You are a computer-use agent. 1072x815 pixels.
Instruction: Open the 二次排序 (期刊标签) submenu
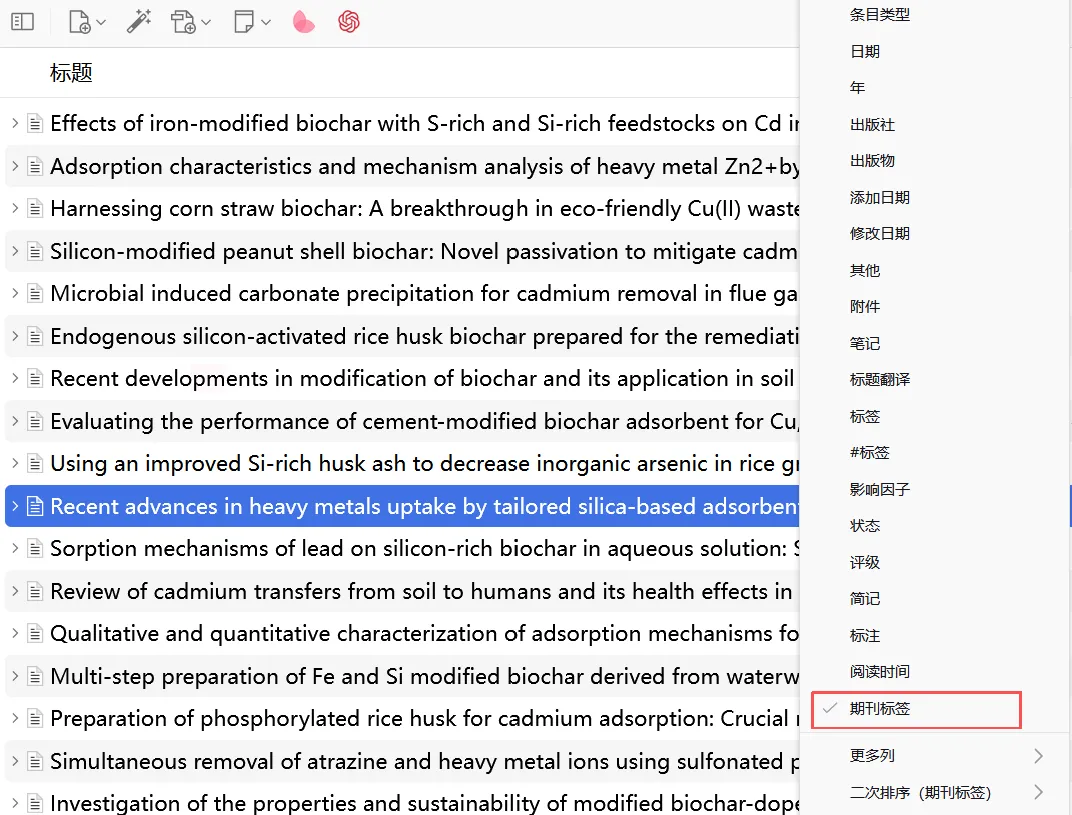coord(937,792)
